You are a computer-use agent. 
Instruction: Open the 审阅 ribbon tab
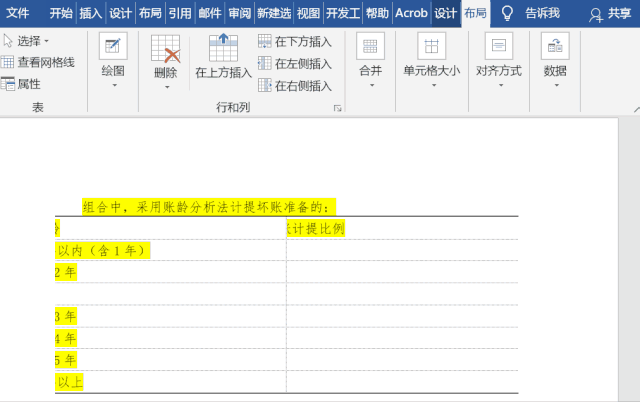(240, 13)
